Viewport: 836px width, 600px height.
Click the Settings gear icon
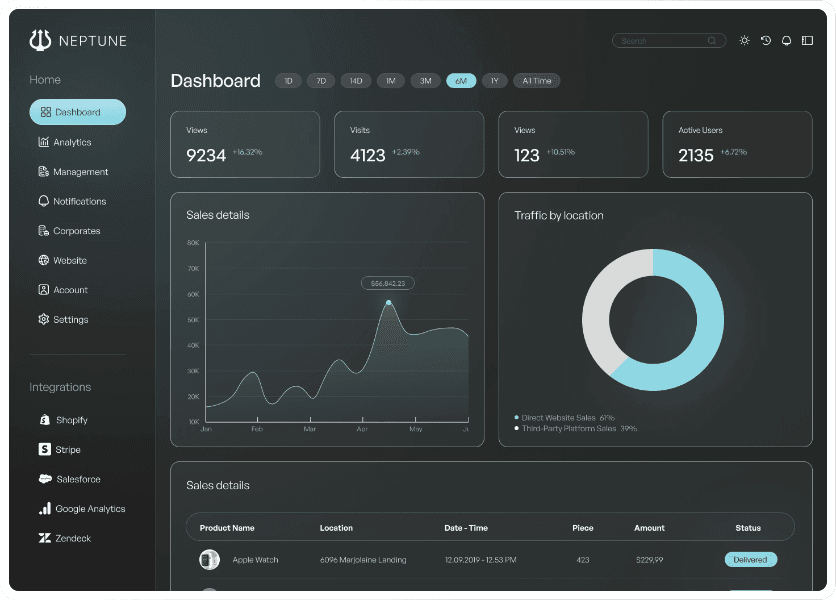point(44,319)
